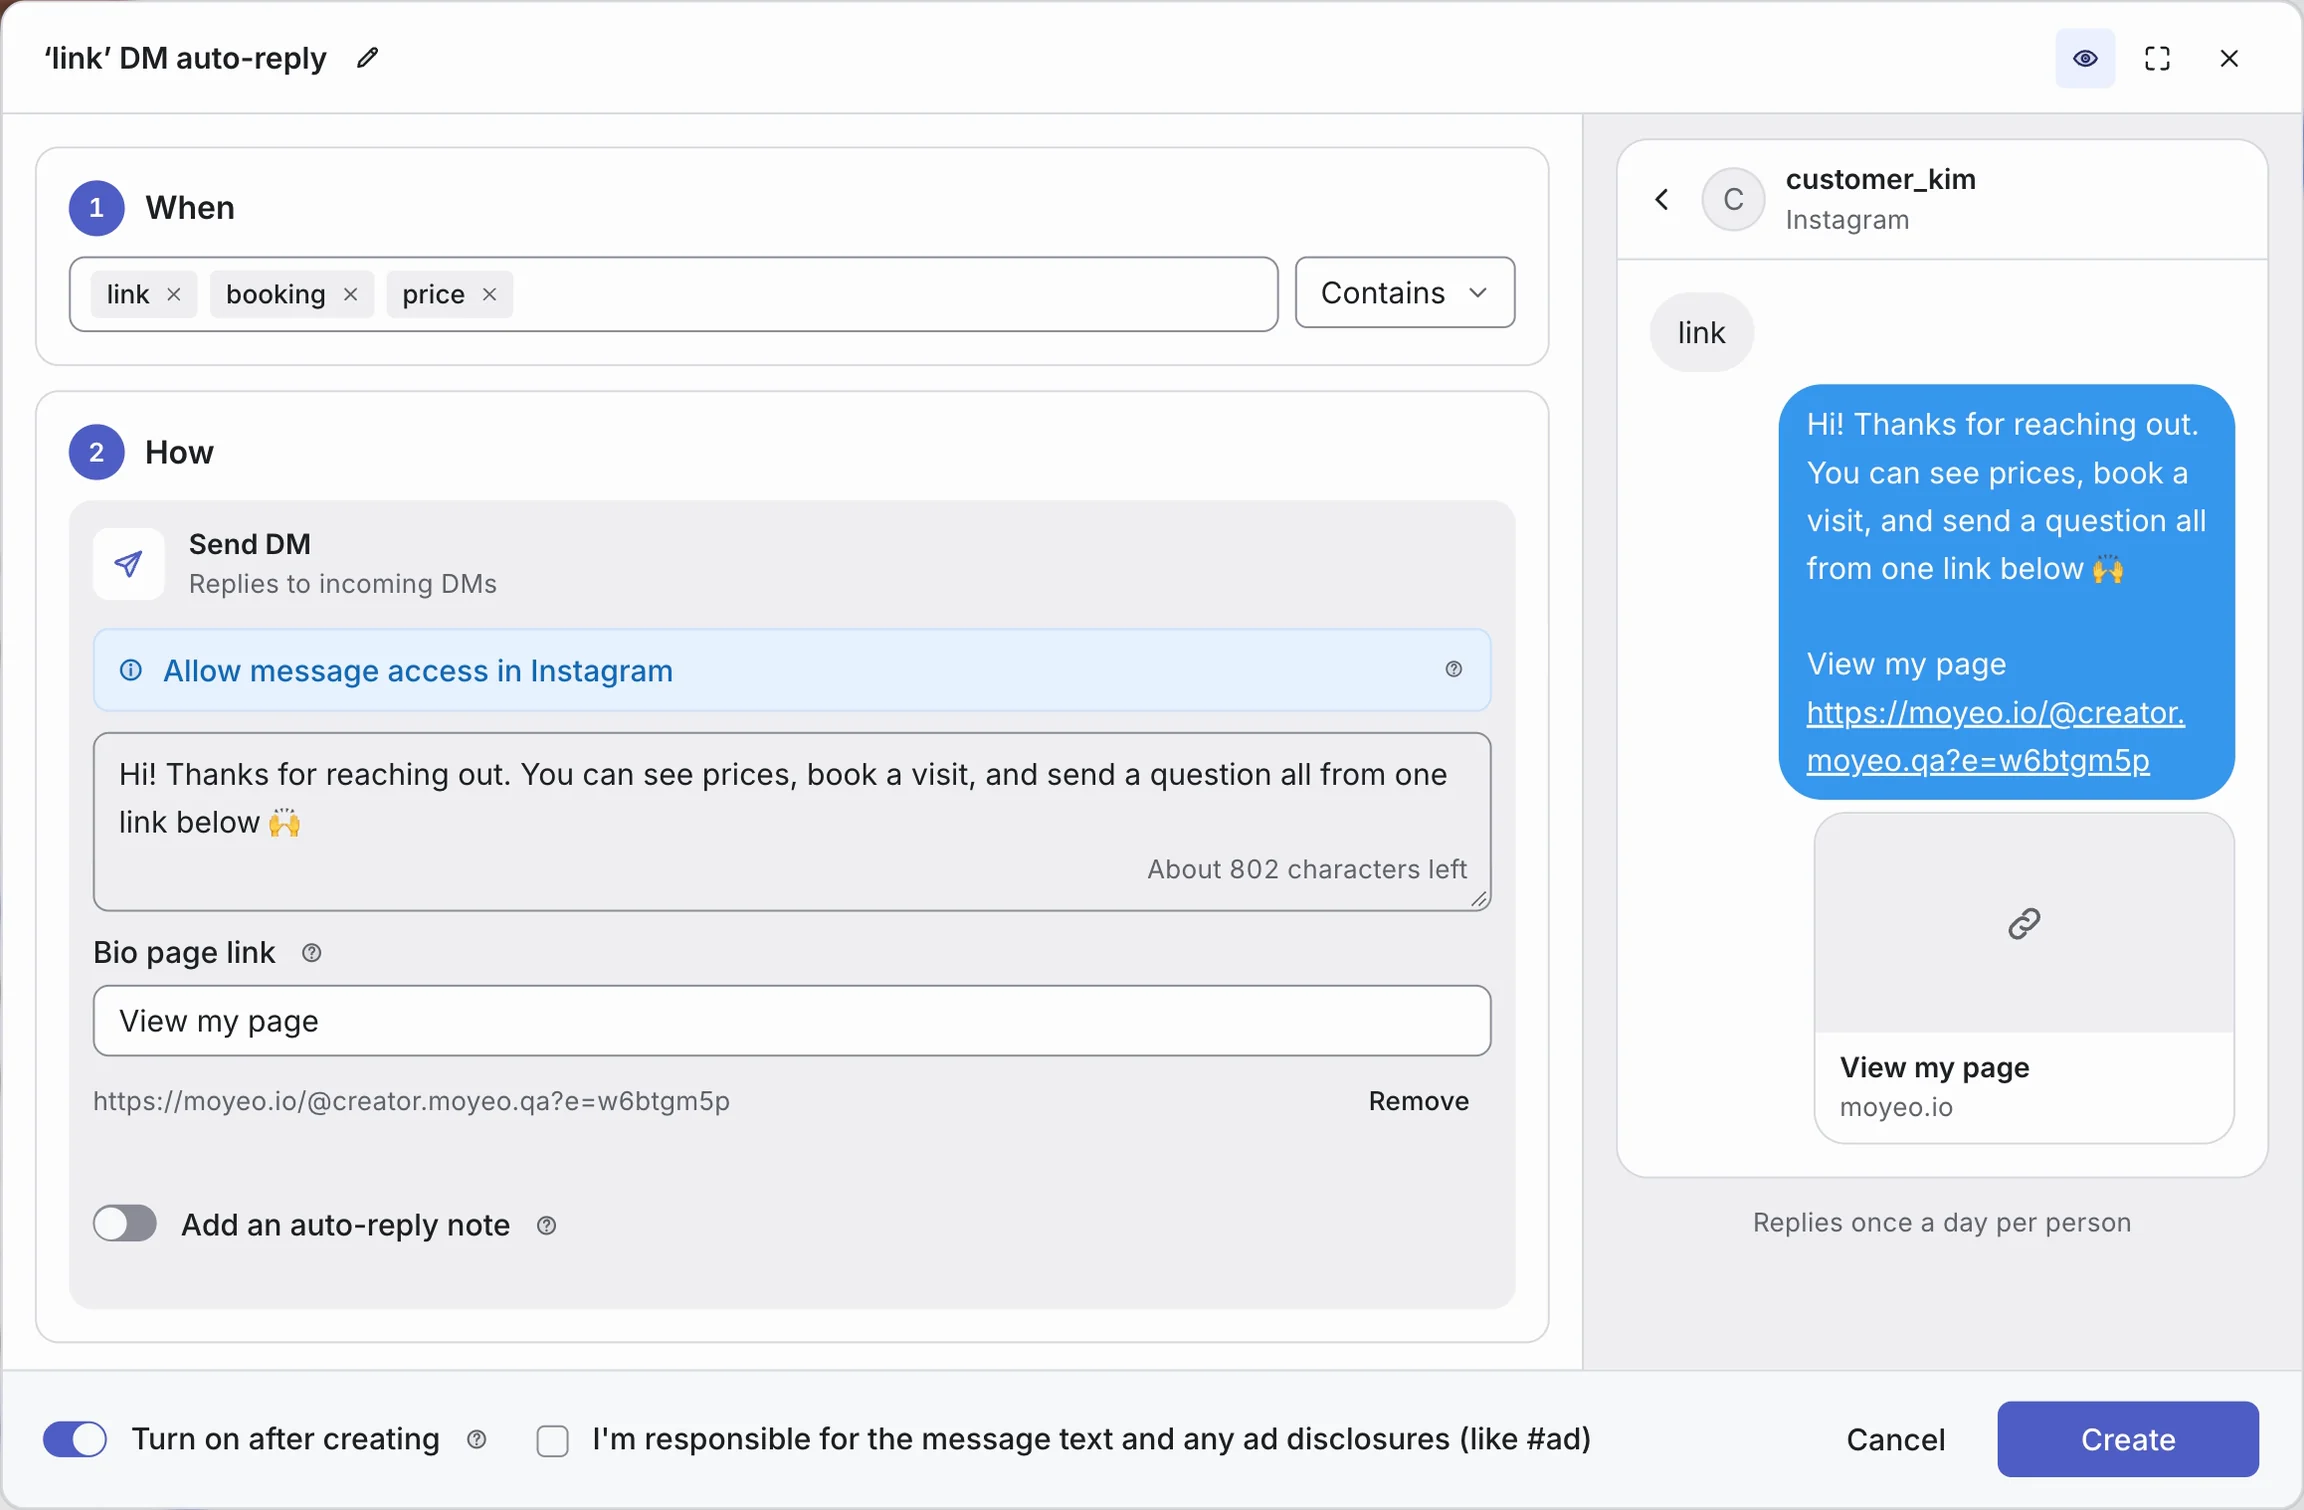Click the DM message text area
The height and width of the screenshot is (1510, 2304).
pyautogui.click(x=792, y=821)
